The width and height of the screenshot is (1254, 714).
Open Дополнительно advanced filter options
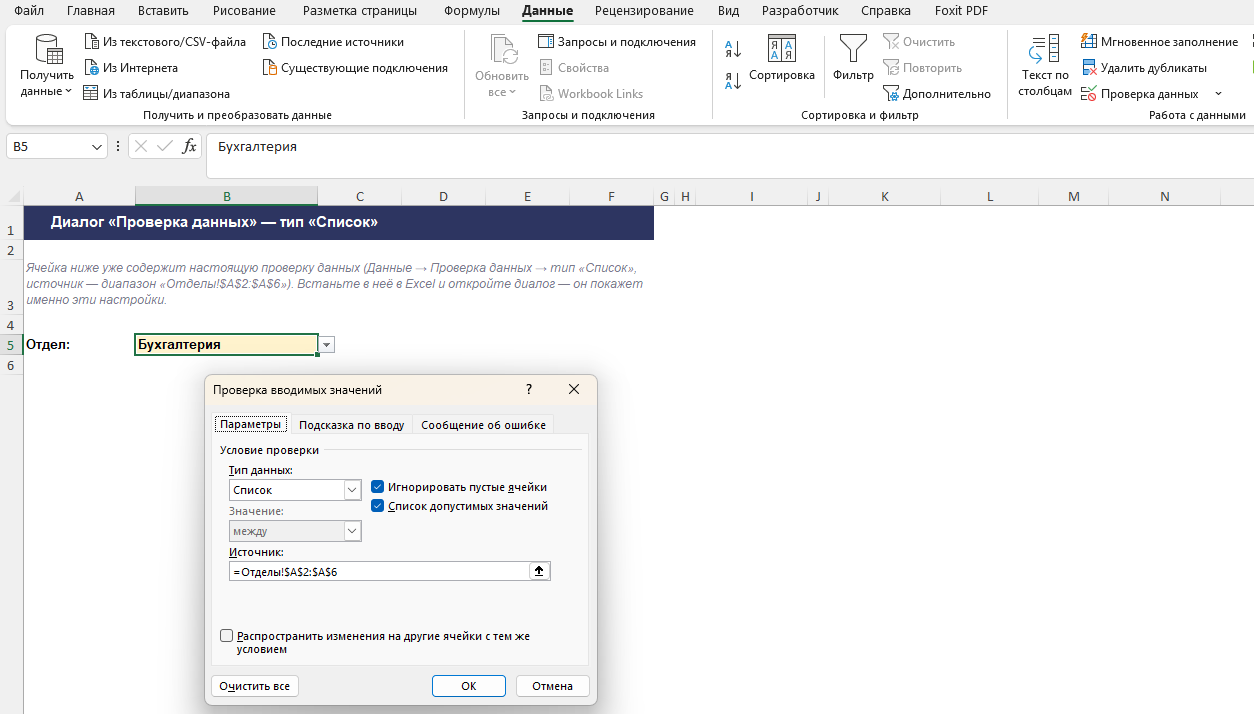937,94
